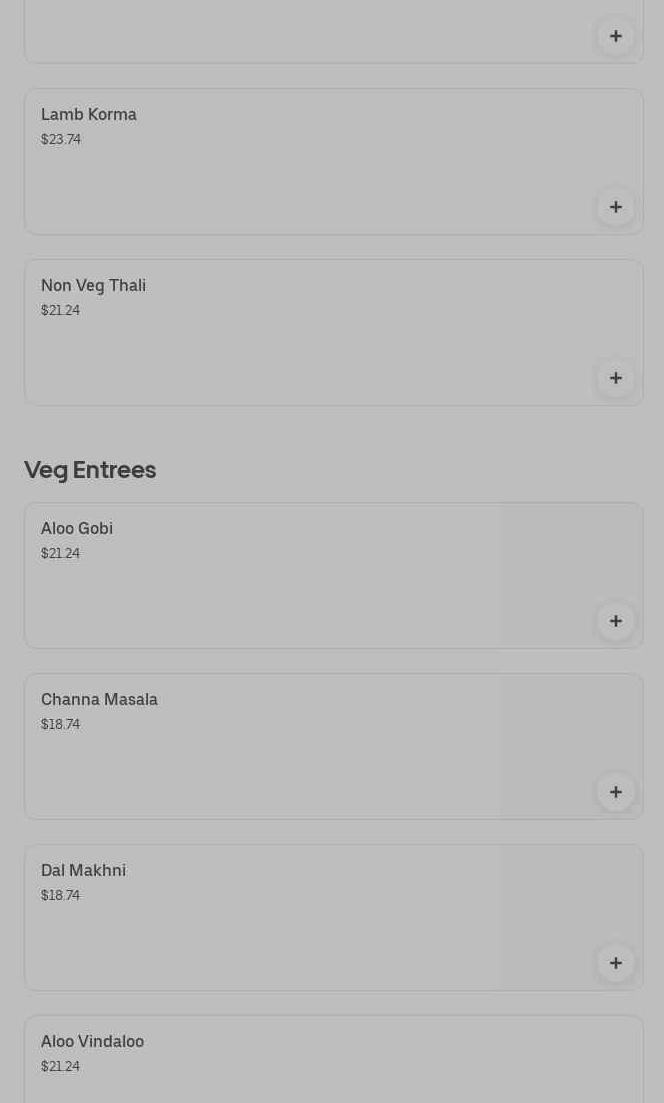664x1103 pixels.
Task: Add Aloo Gobi to cart
Action: click(616, 621)
